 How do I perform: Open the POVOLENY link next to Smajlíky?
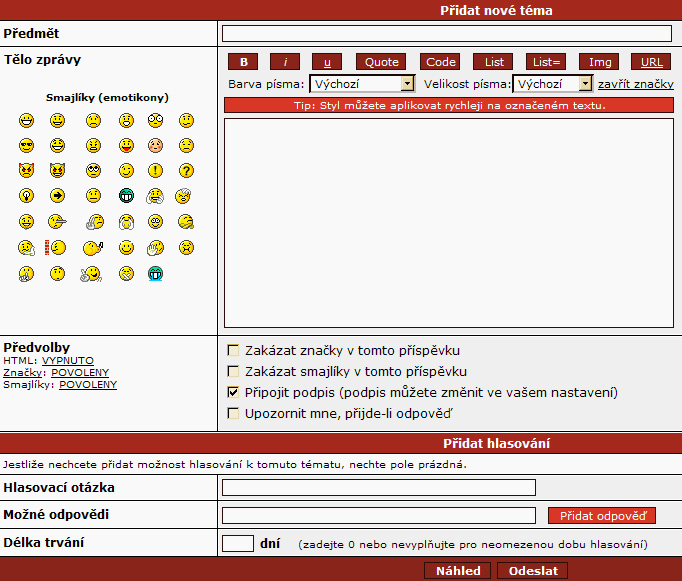coord(88,385)
